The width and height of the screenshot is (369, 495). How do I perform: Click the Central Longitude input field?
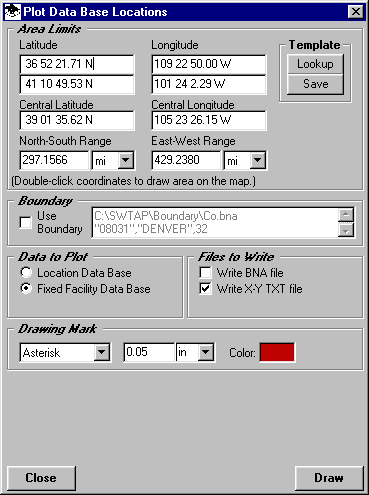tap(209, 120)
